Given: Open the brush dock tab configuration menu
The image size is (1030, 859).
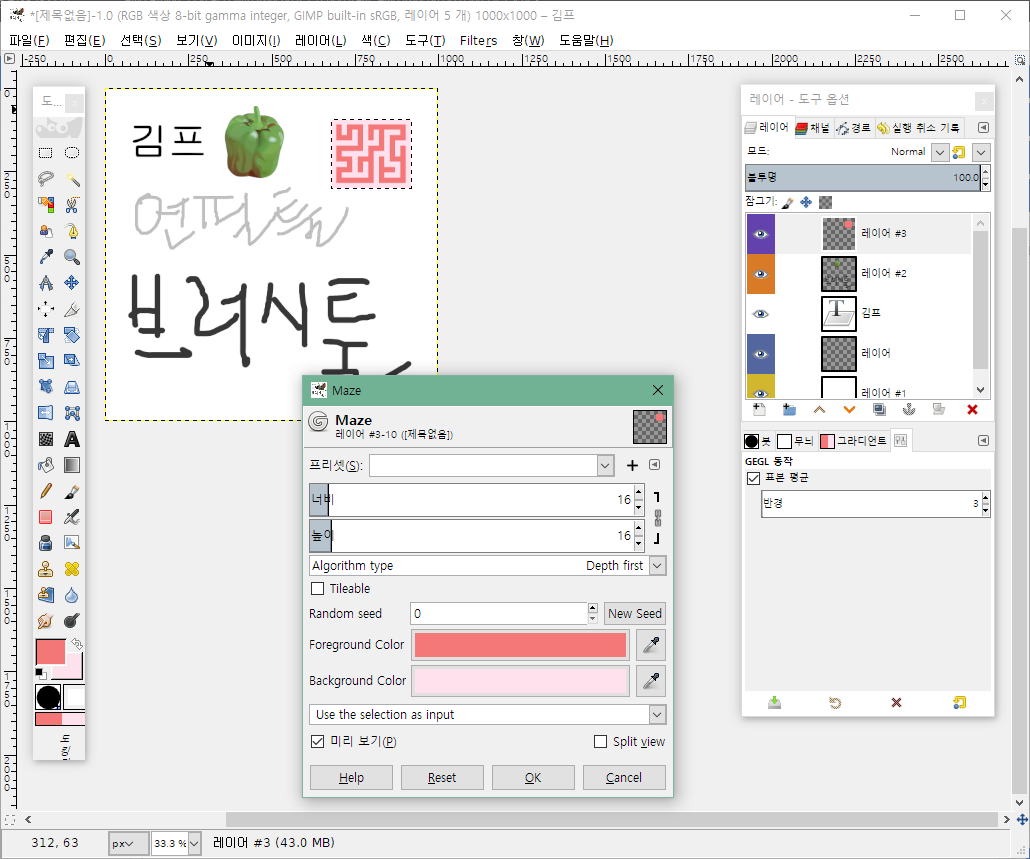Looking at the screenshot, I should [x=983, y=441].
